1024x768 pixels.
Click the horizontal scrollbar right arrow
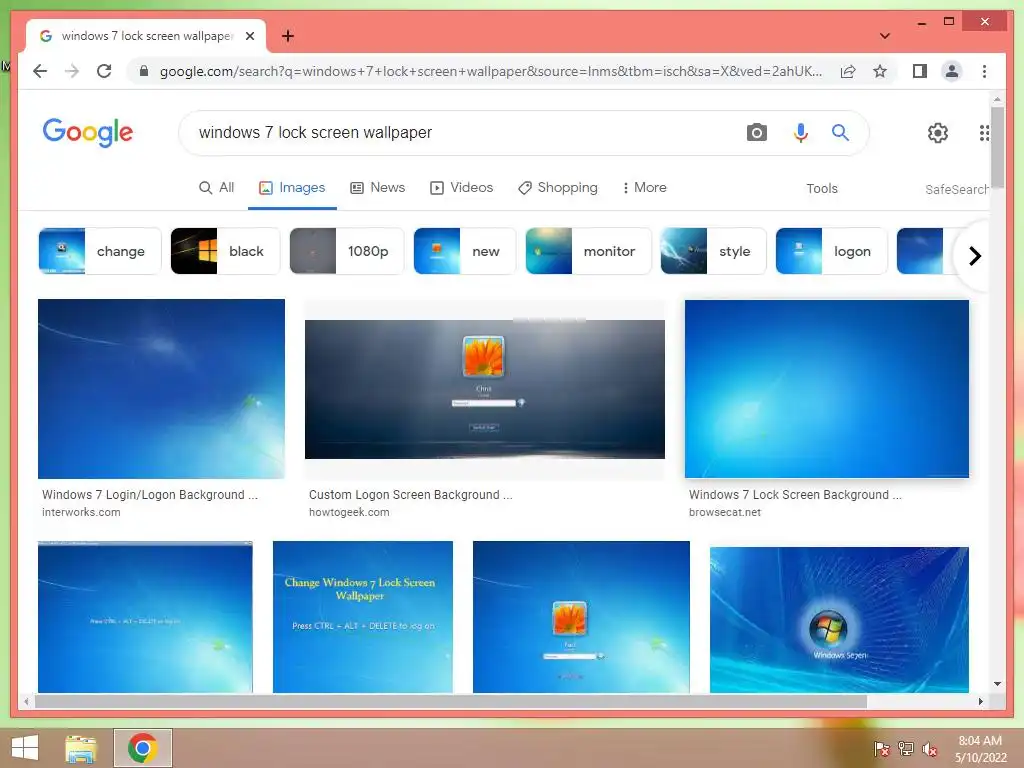[980, 701]
